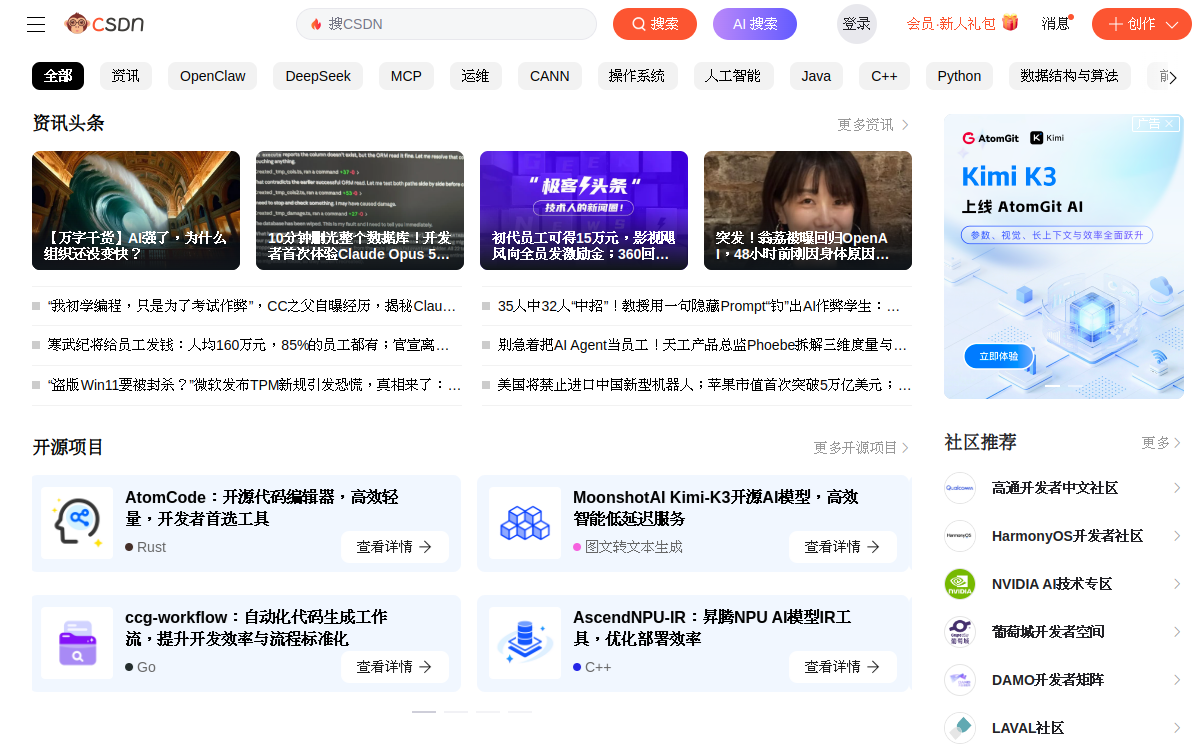Click the DAMO community logo

(x=960, y=680)
